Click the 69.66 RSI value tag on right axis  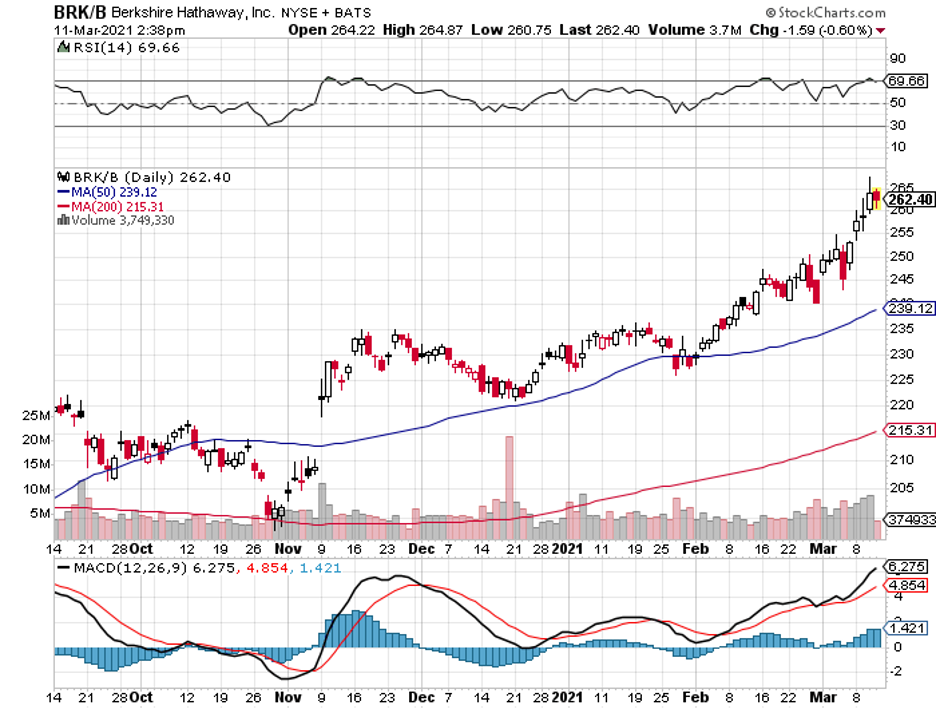[906, 81]
